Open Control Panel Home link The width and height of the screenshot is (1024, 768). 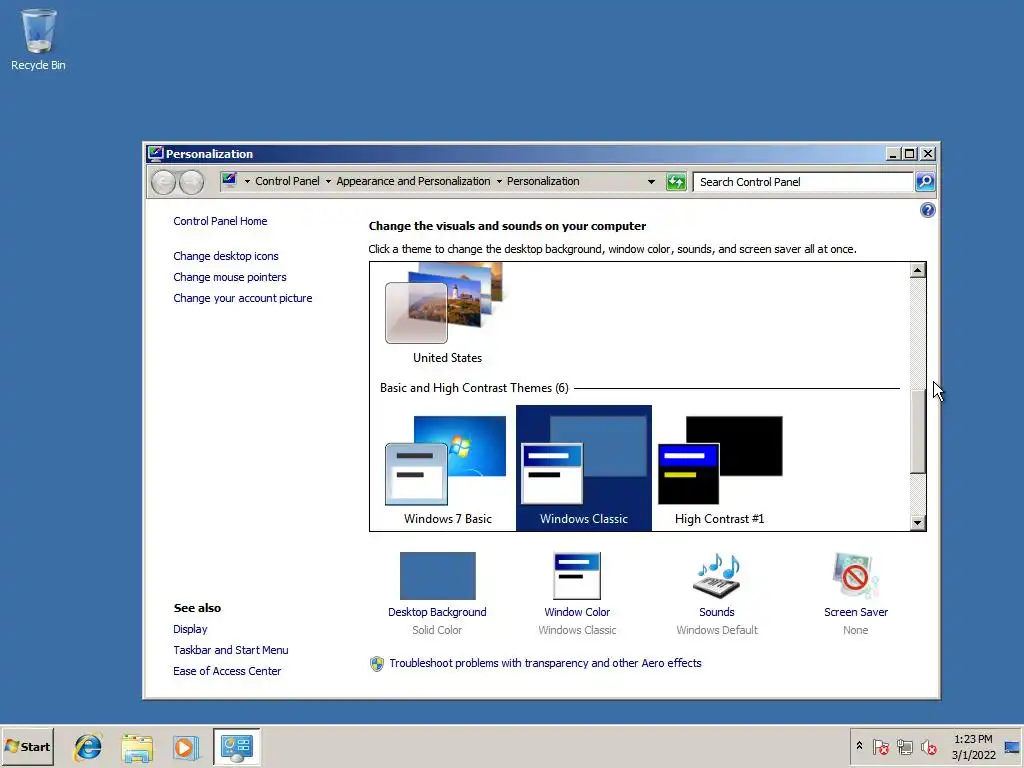tap(220, 221)
